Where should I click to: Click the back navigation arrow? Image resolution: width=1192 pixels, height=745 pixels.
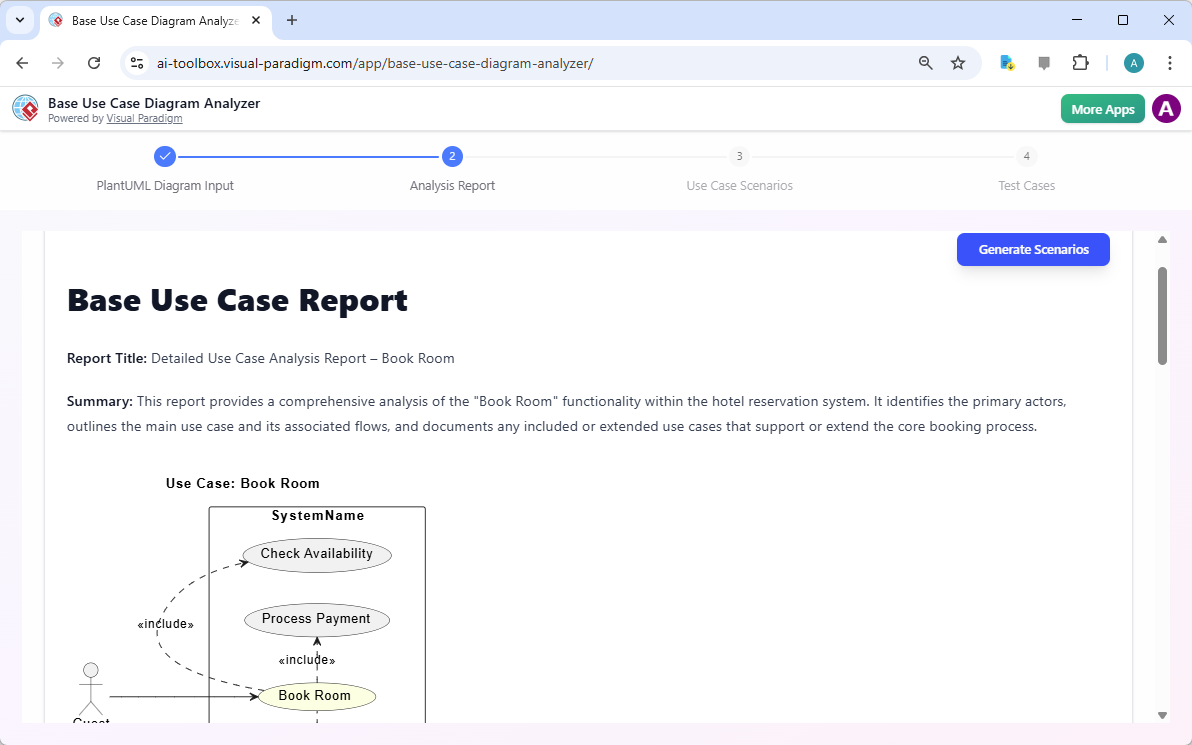pos(22,62)
